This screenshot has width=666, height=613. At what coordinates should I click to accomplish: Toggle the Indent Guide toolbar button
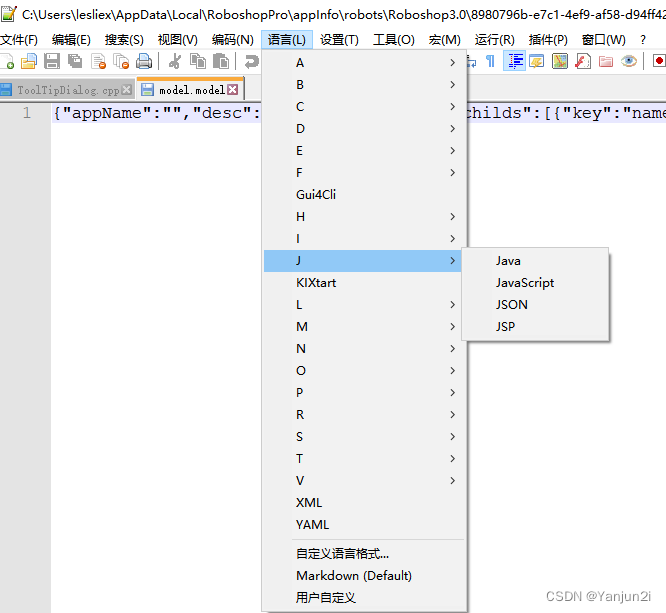[514, 61]
